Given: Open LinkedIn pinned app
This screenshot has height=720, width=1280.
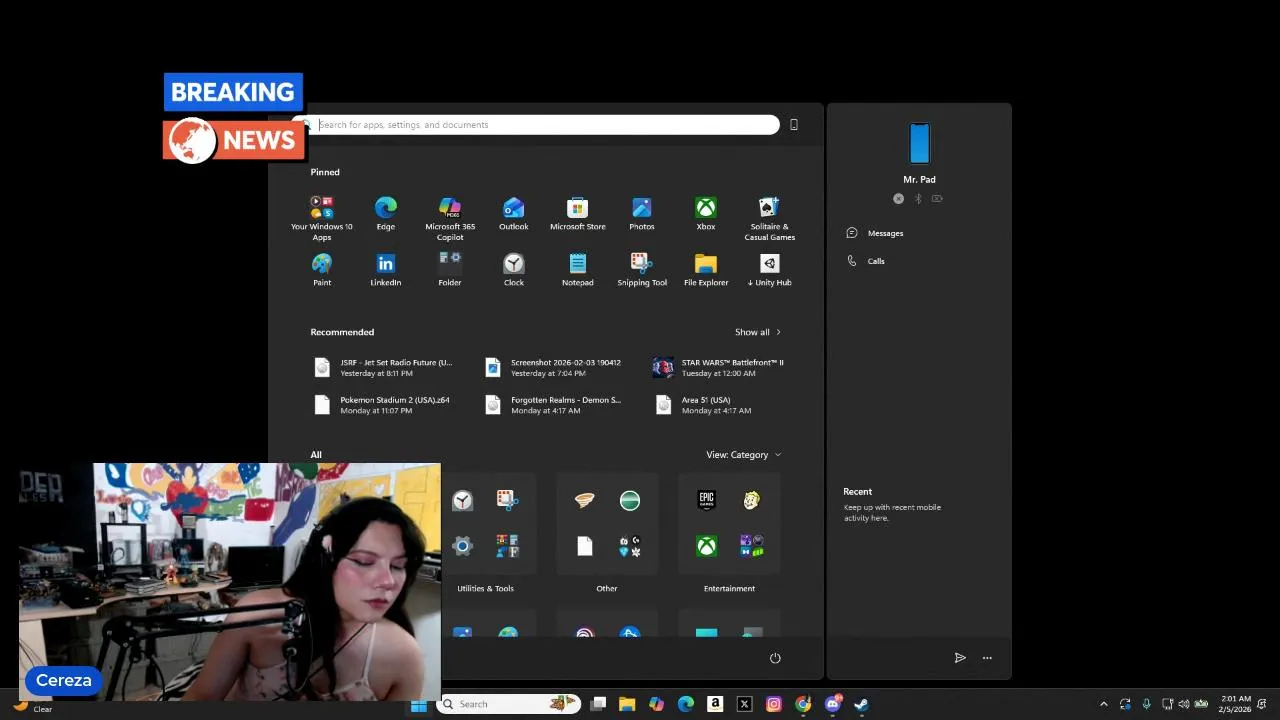Looking at the screenshot, I should (386, 270).
